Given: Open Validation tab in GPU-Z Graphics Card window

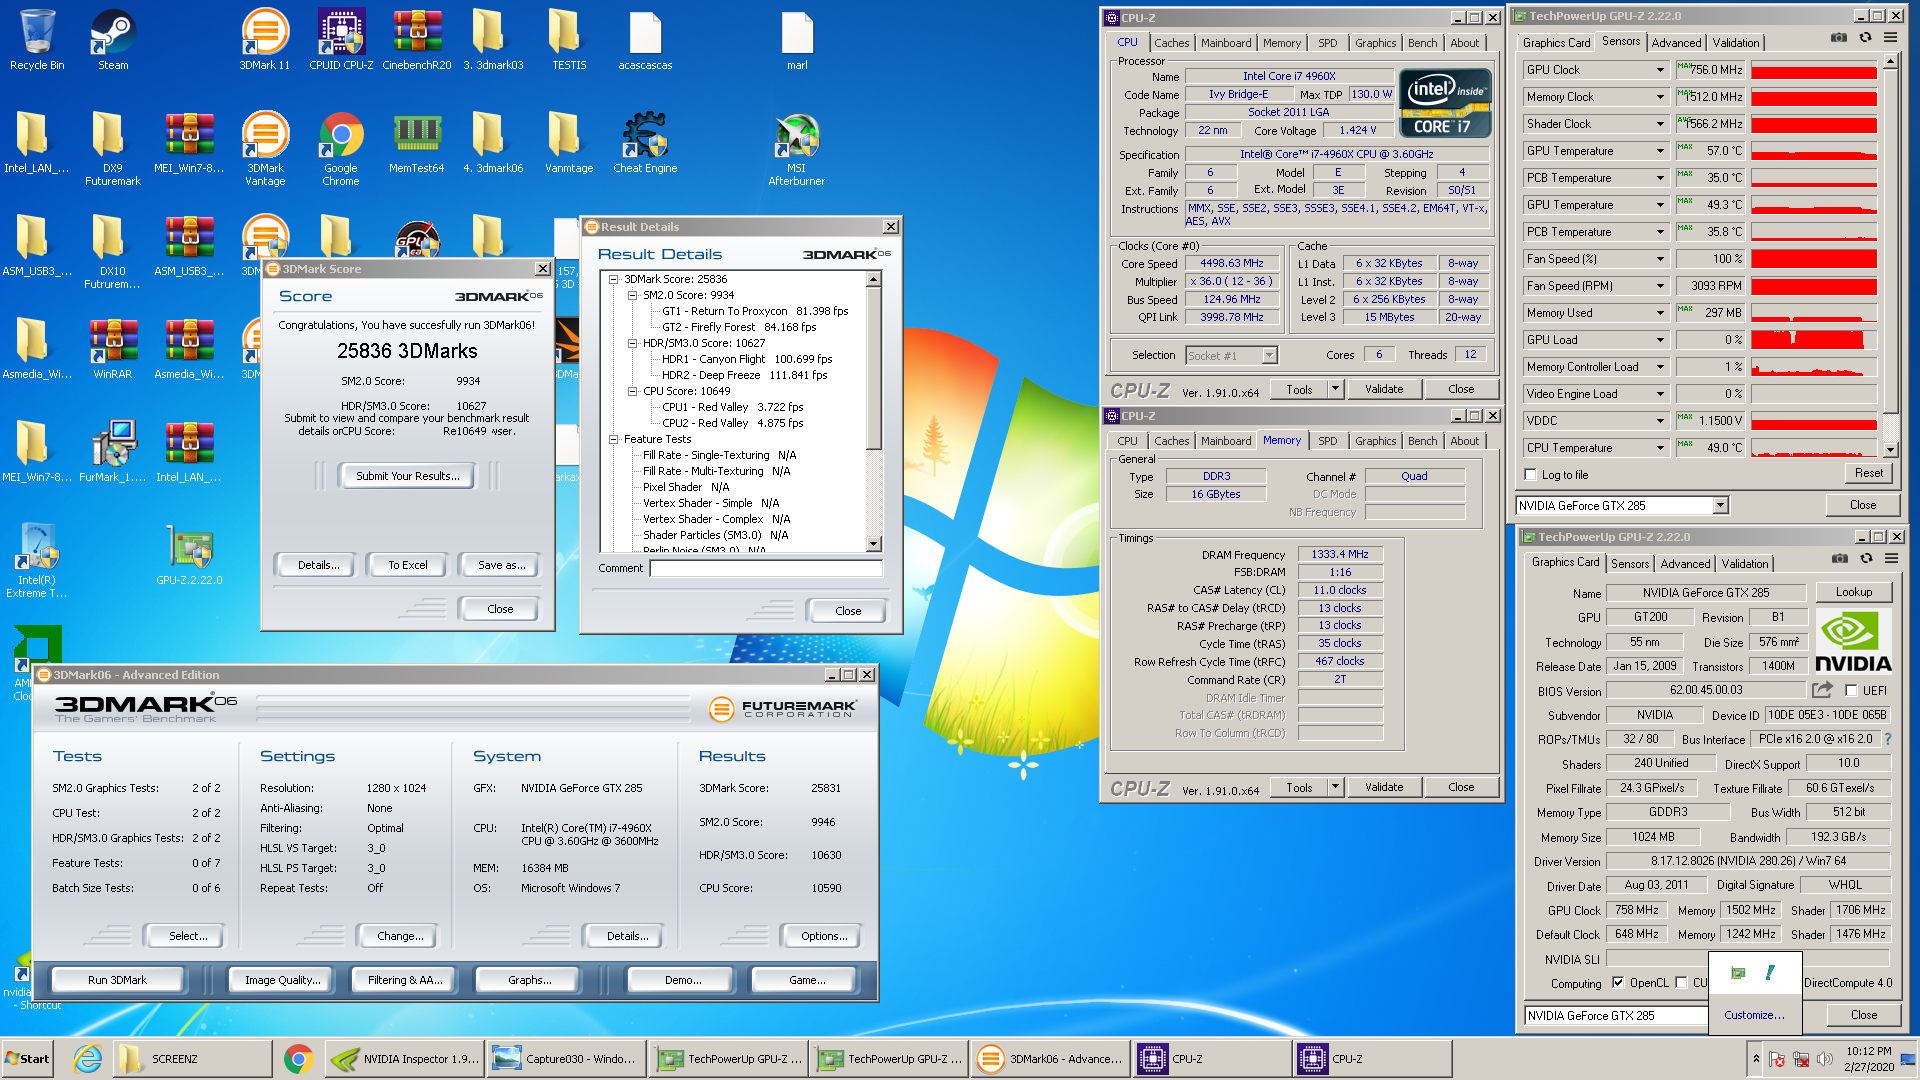Looking at the screenshot, I should 1745,564.
